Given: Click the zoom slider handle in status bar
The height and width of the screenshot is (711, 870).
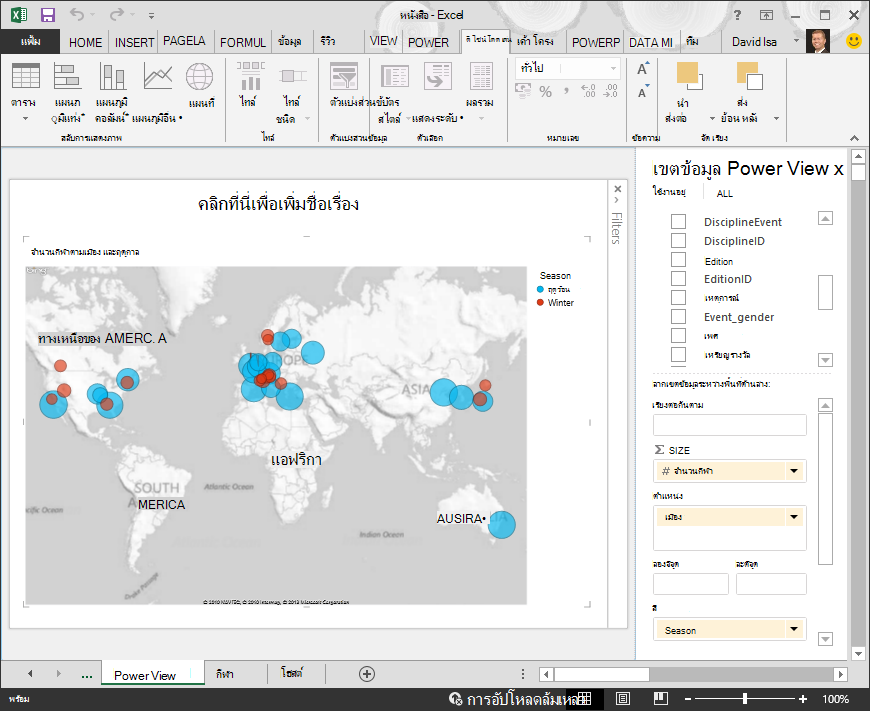Looking at the screenshot, I should click(745, 699).
